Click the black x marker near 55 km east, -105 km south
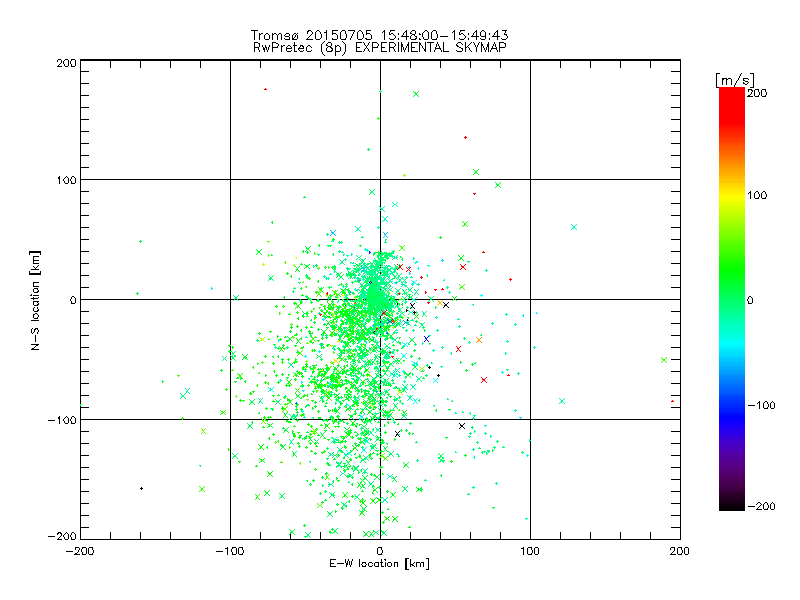The image size is (800, 600). coord(462,426)
